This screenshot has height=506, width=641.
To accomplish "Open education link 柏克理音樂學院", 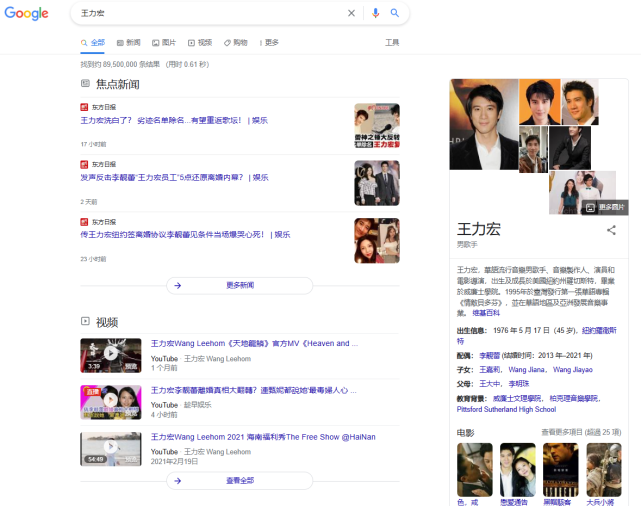I will point(574,398).
